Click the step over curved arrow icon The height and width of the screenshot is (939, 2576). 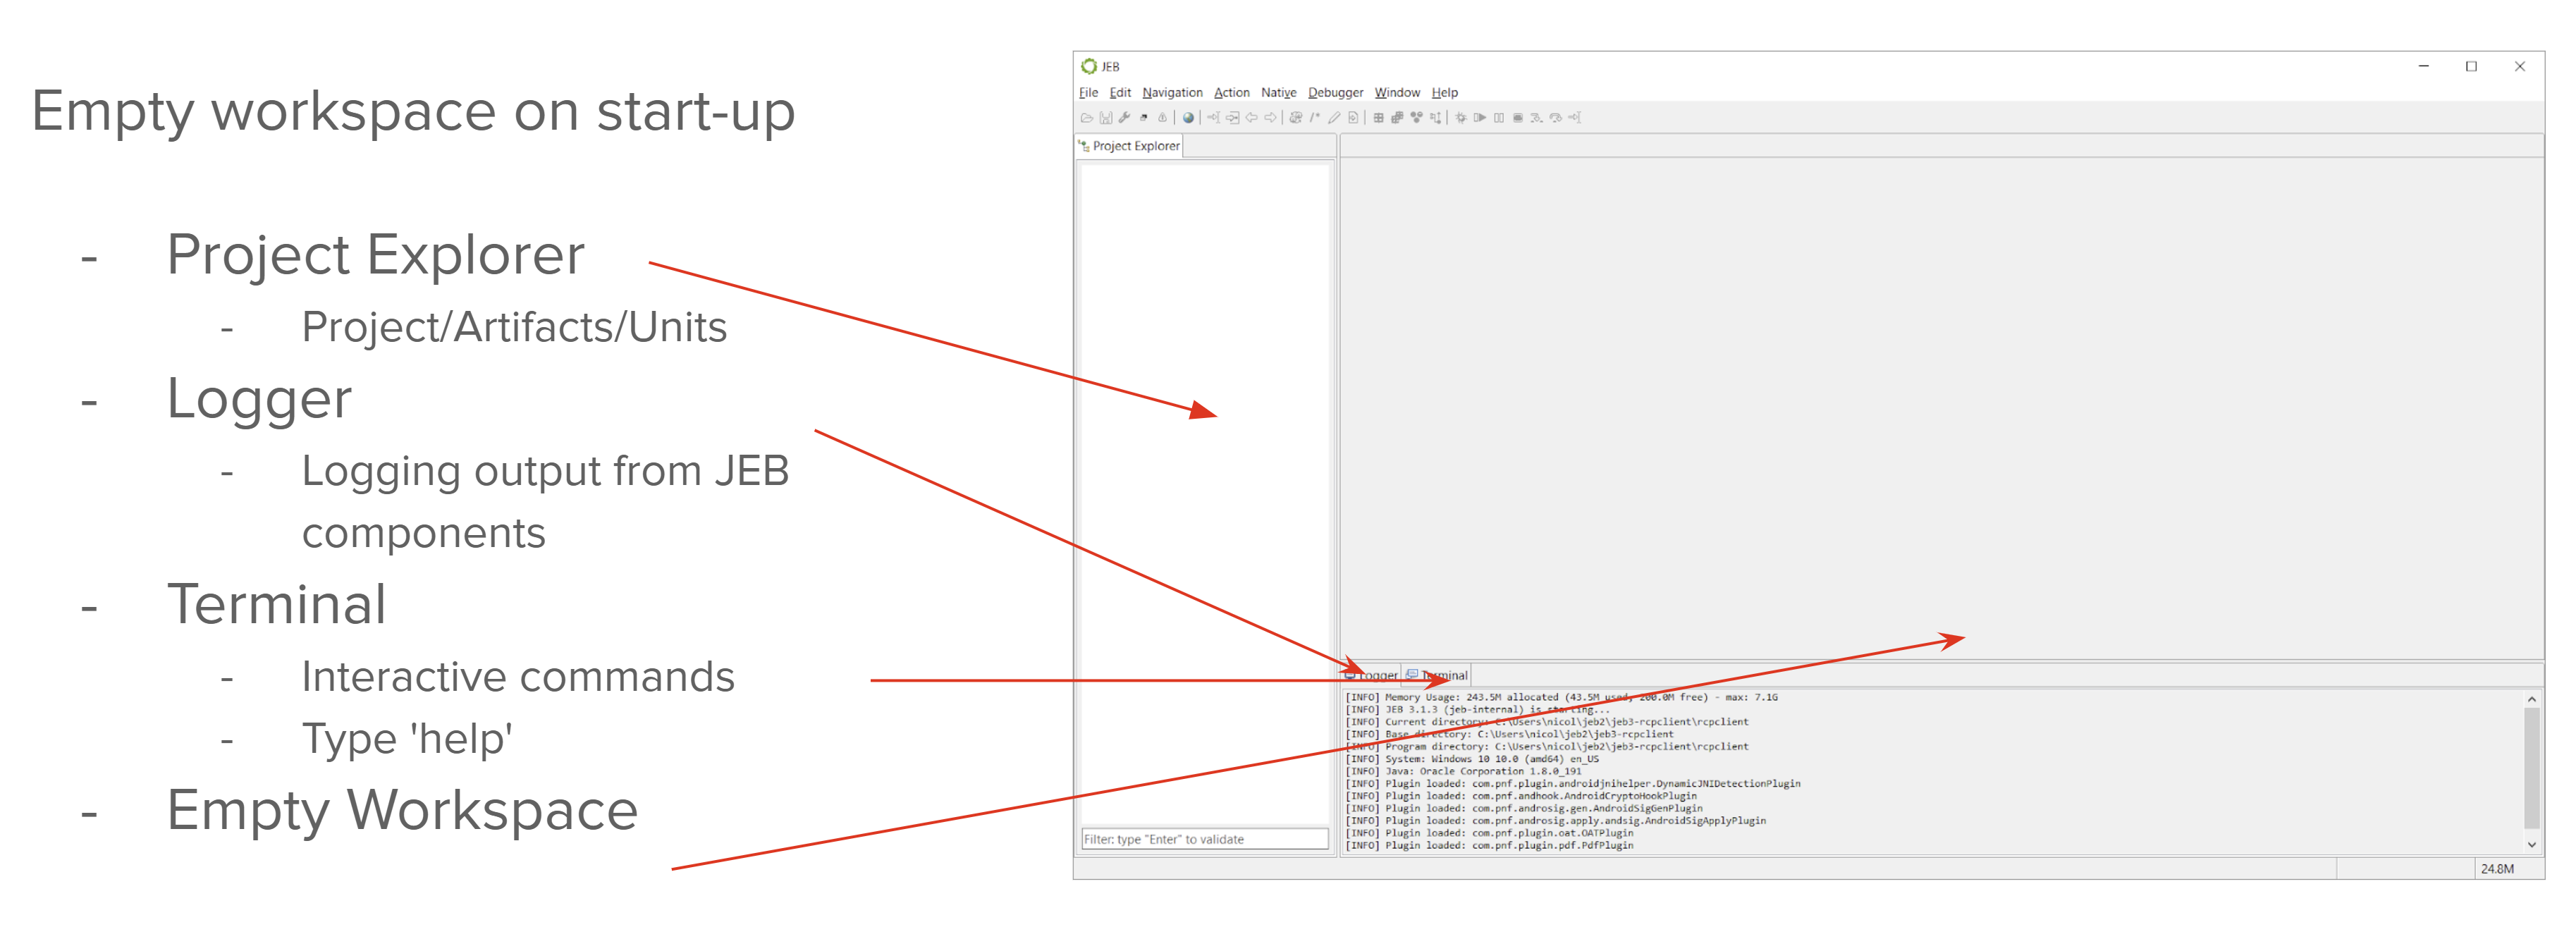click(x=1556, y=118)
